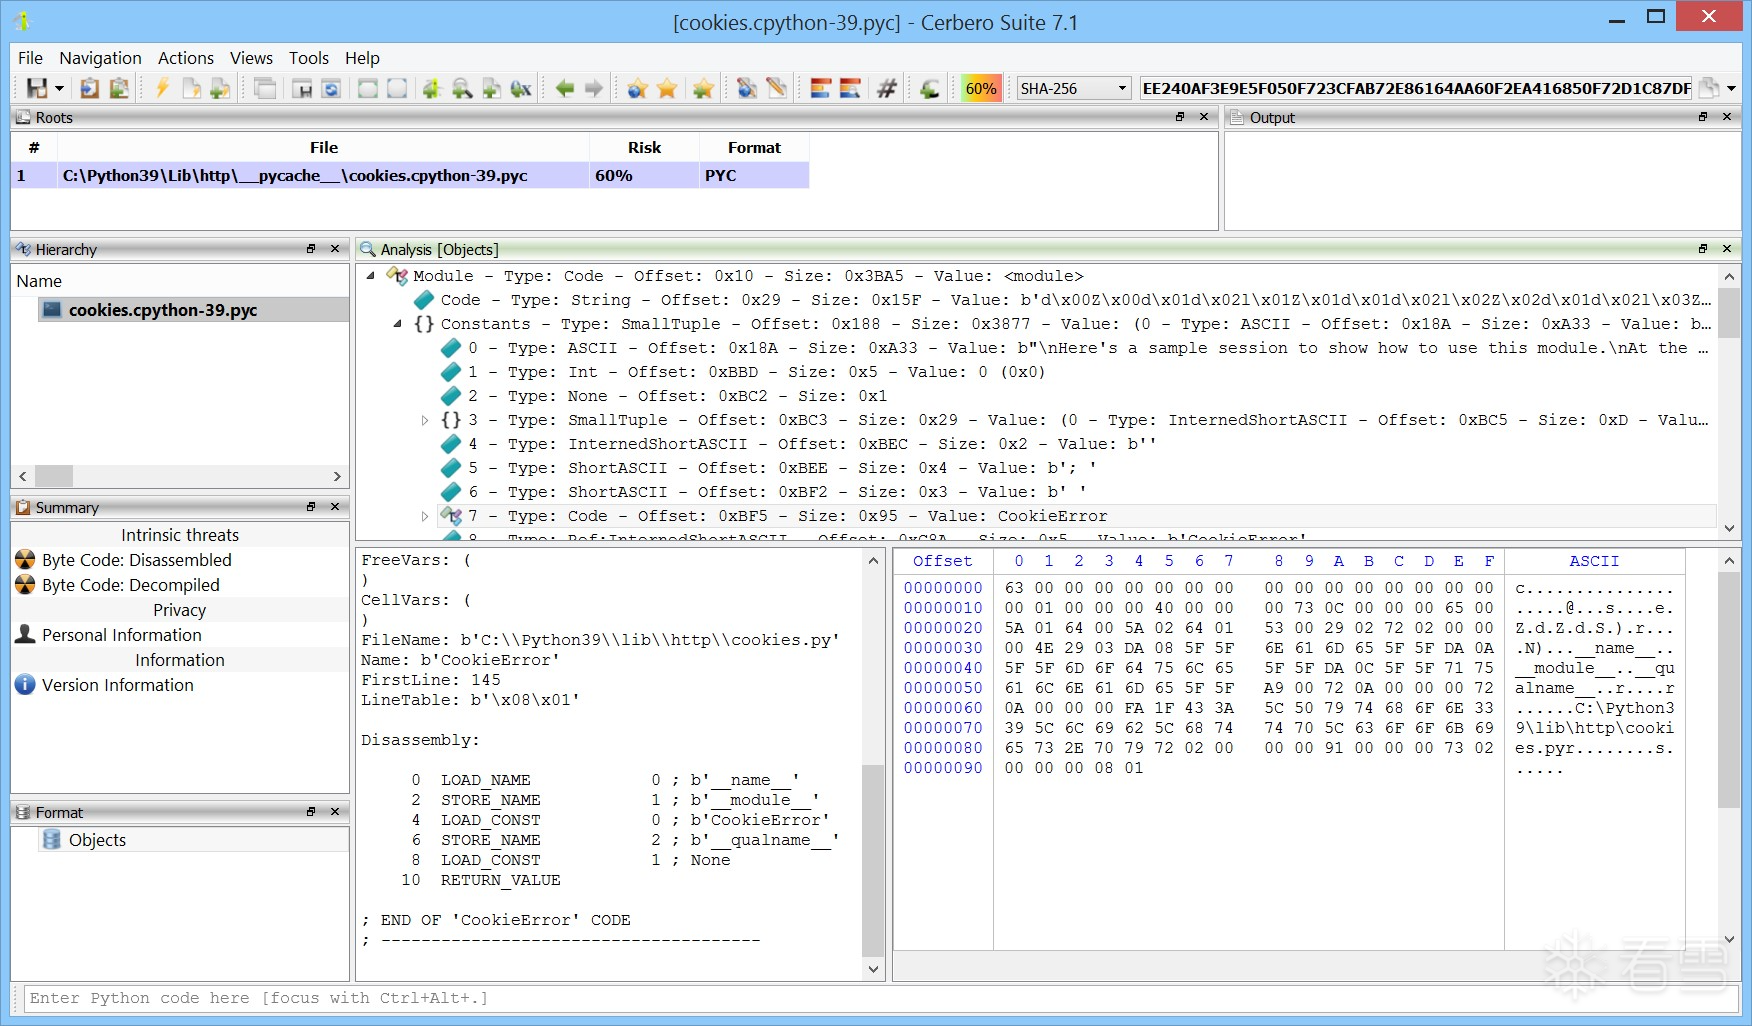
Task: Select Byte Code: Decompiled threat entry
Action: pos(130,585)
